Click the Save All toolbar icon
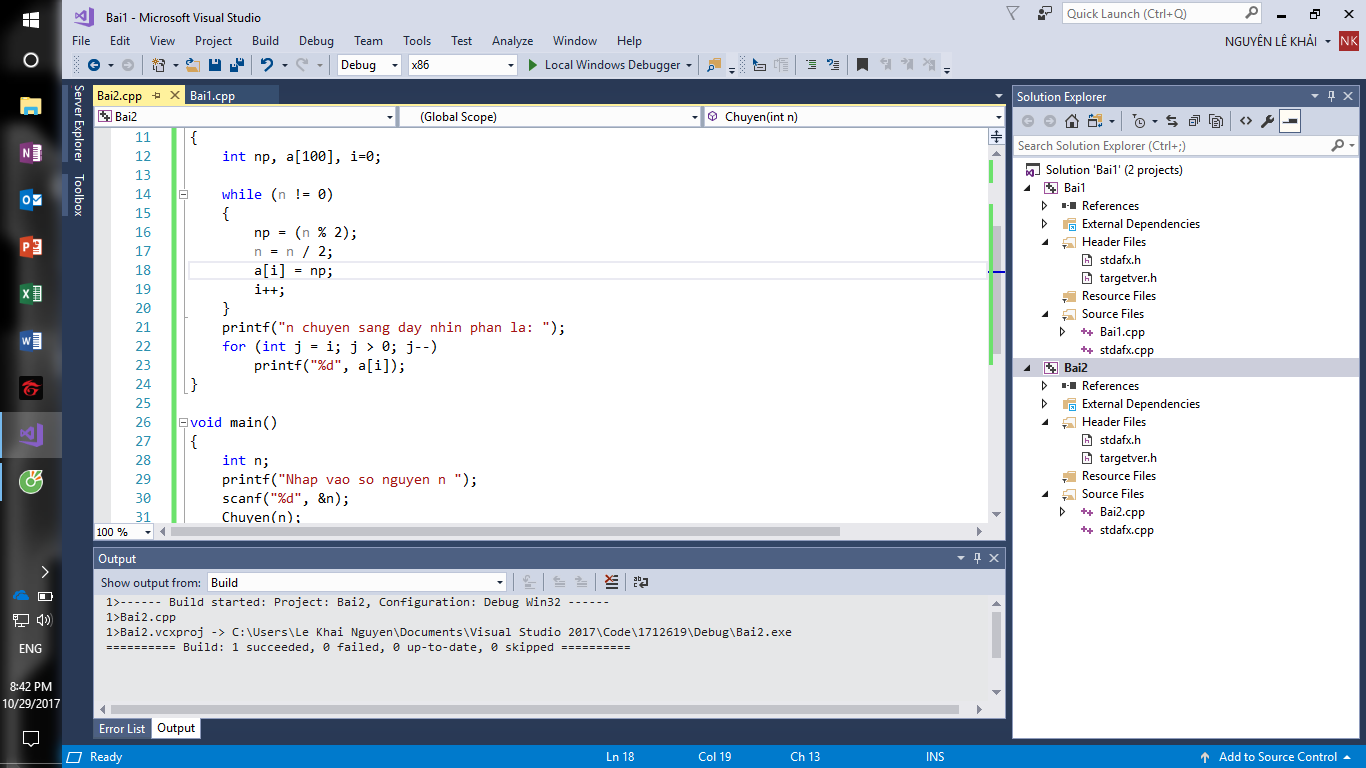 236,65
